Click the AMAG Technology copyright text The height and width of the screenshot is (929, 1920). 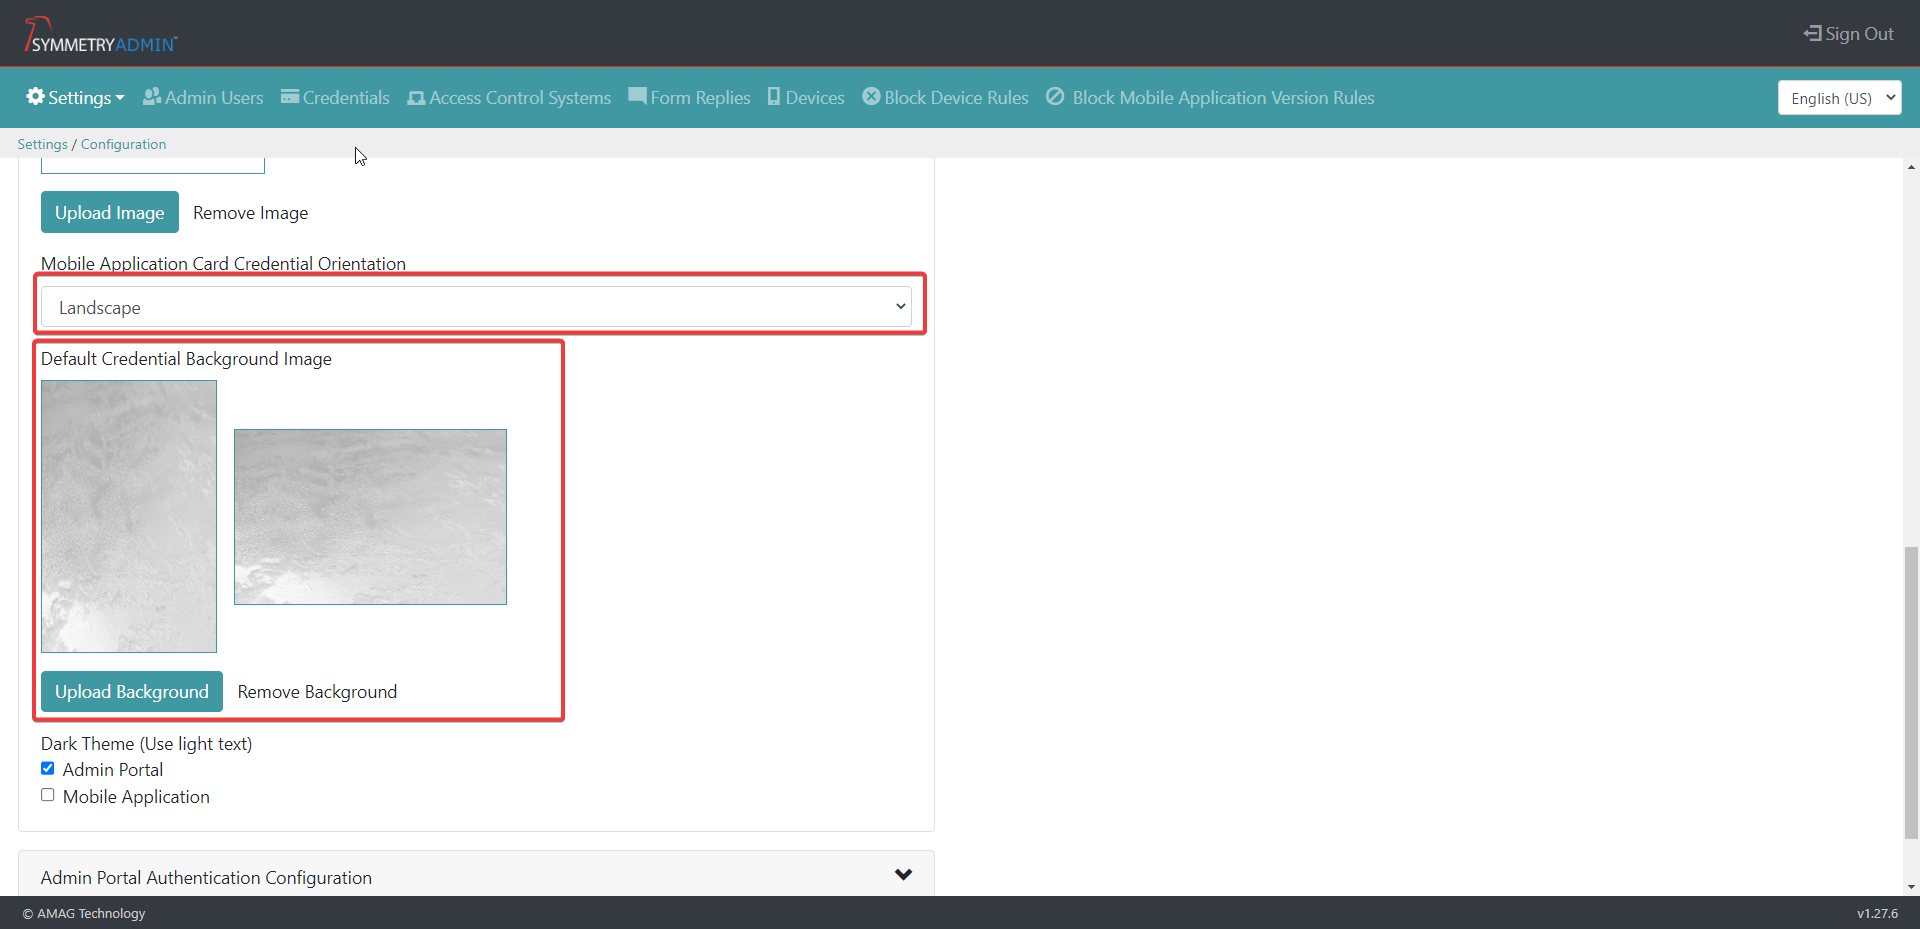pyautogui.click(x=84, y=913)
